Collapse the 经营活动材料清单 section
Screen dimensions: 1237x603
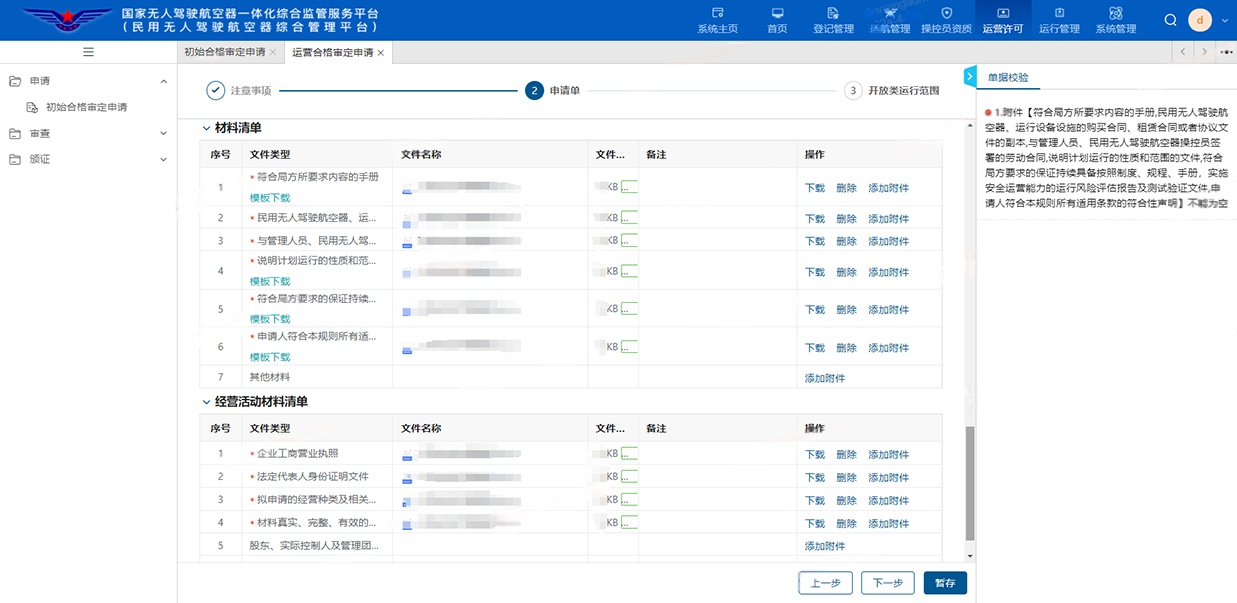pos(207,401)
